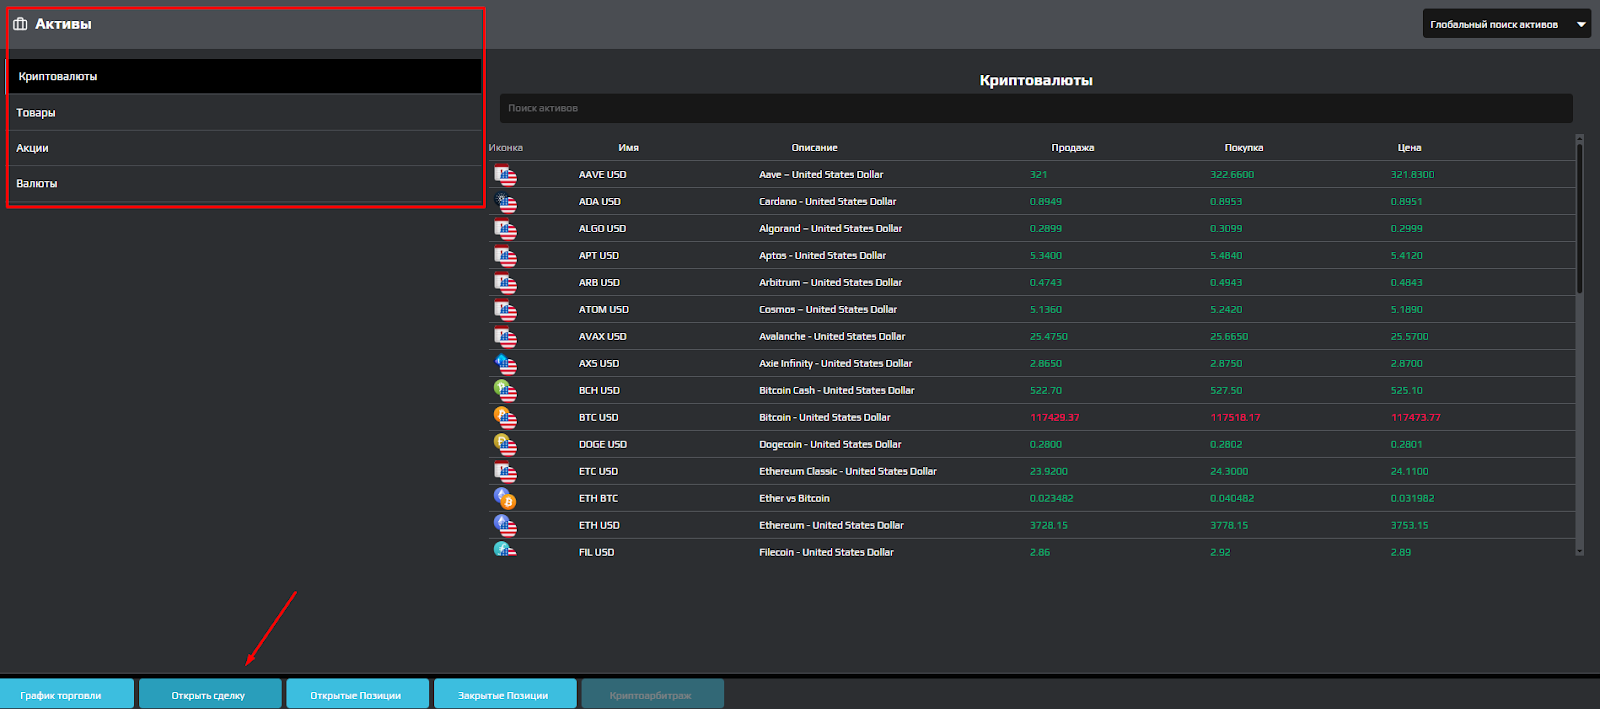Image resolution: width=1600 pixels, height=709 pixels.
Task: Click the AAVE USD coin icon
Action: [x=505, y=176]
